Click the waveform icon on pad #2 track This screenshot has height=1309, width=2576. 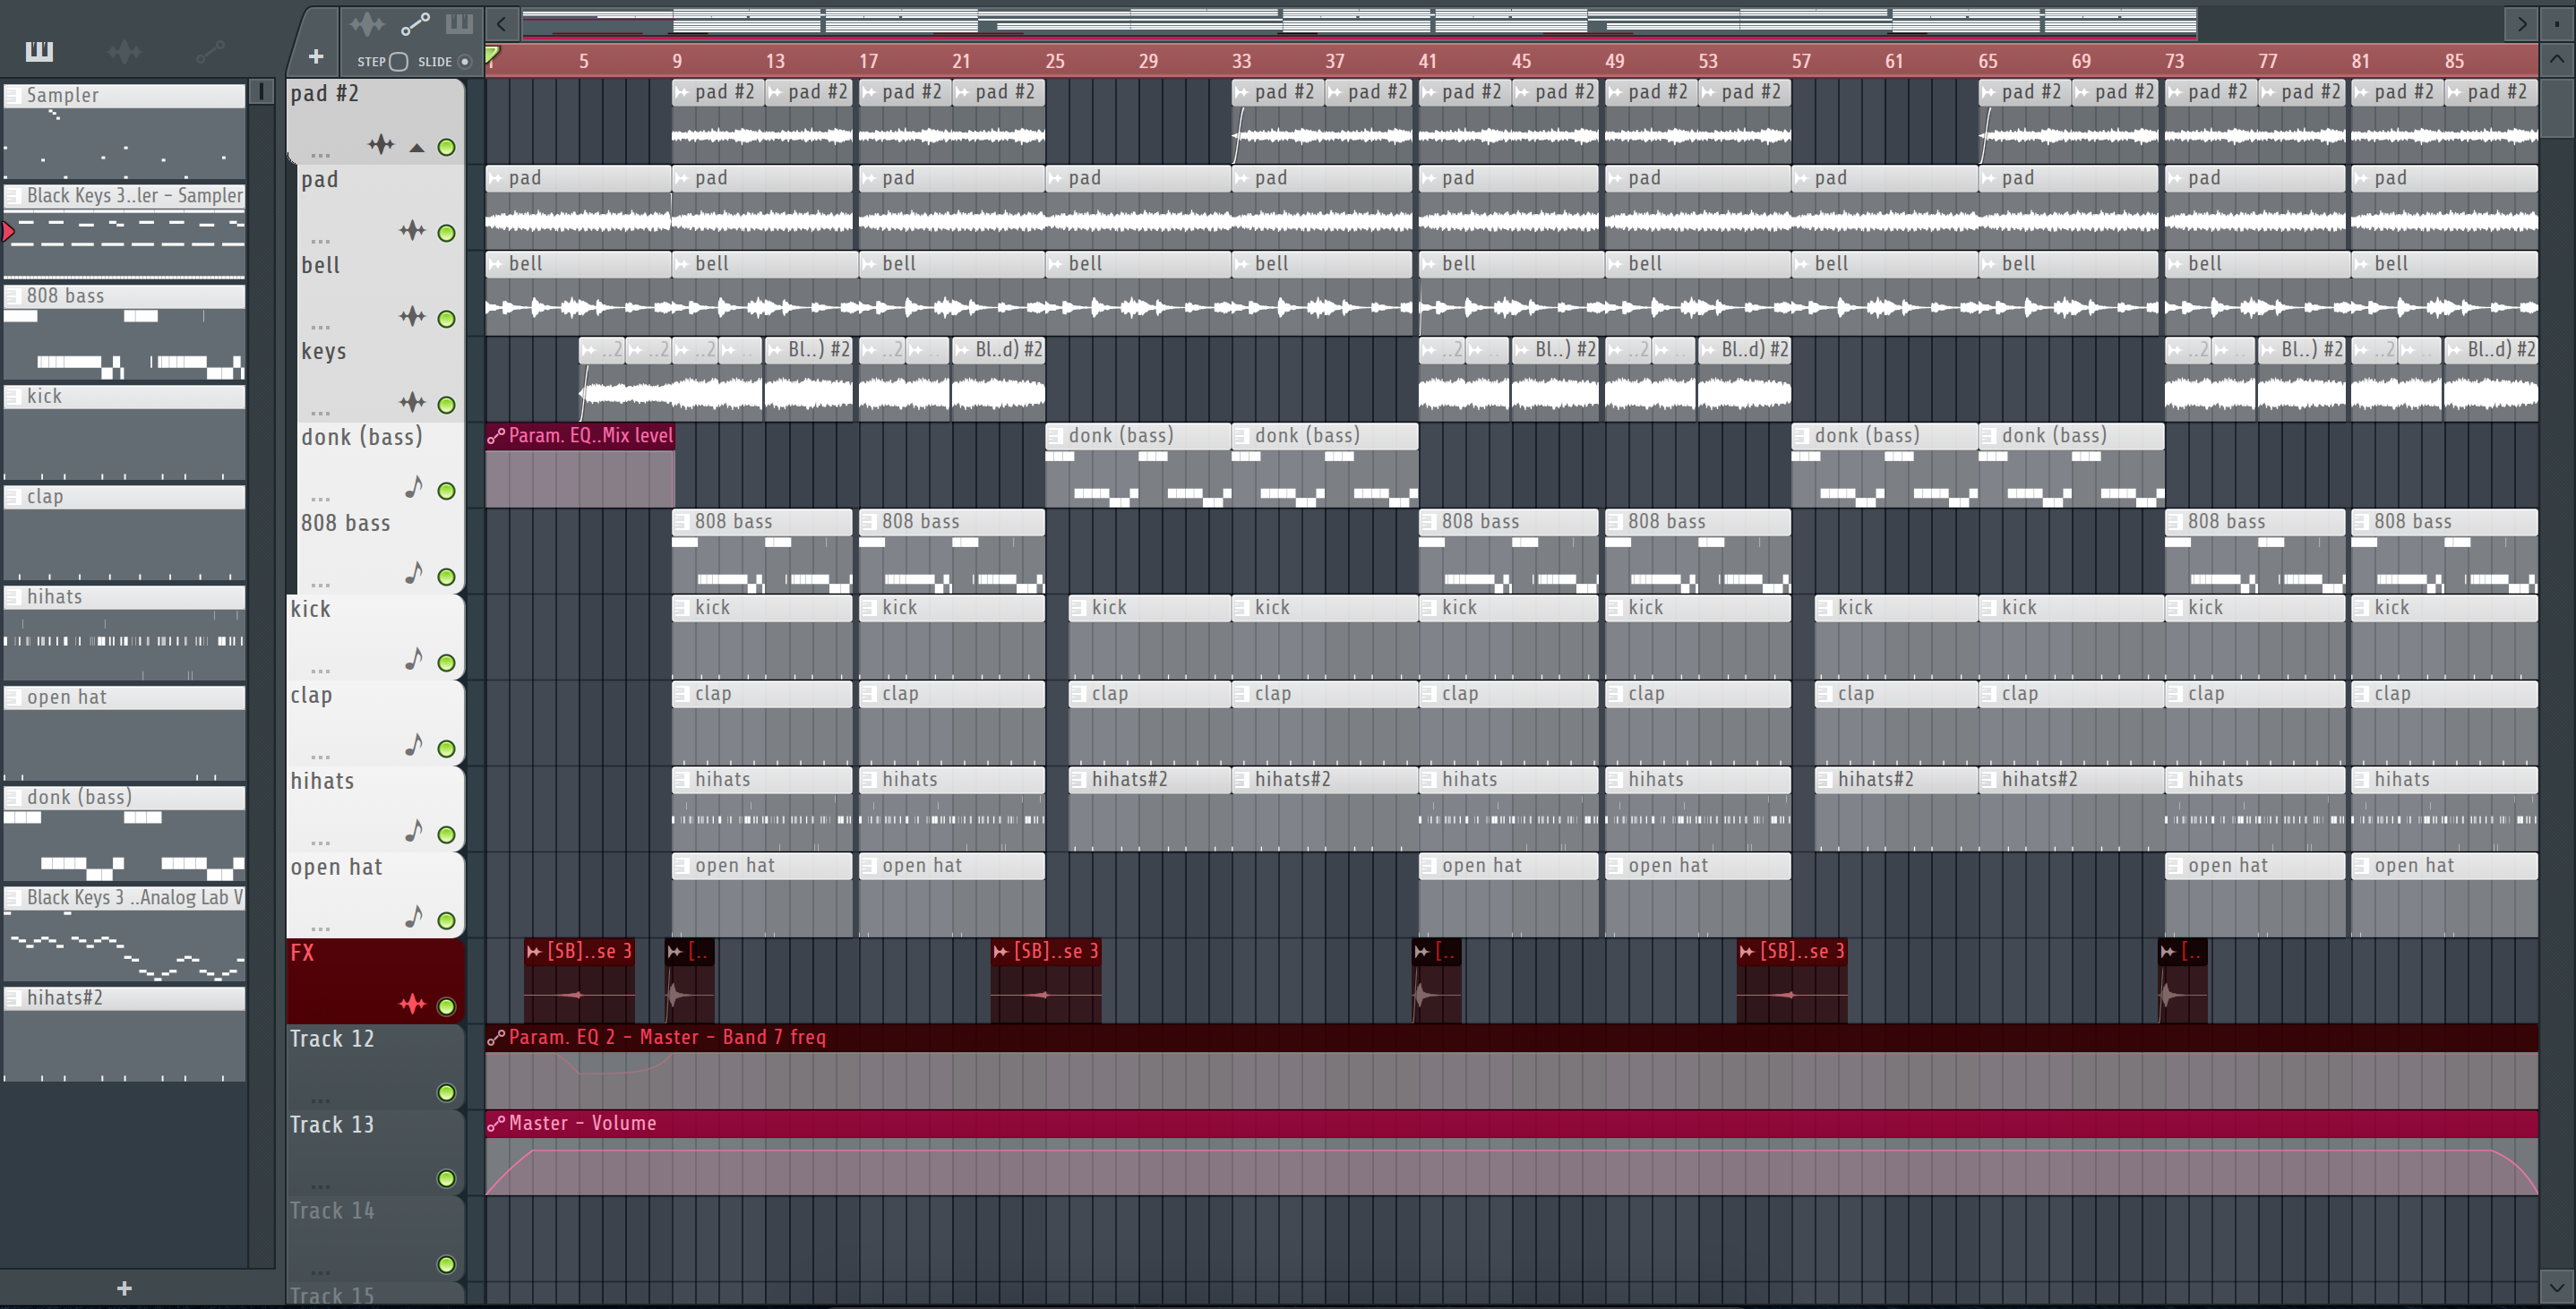pos(381,145)
